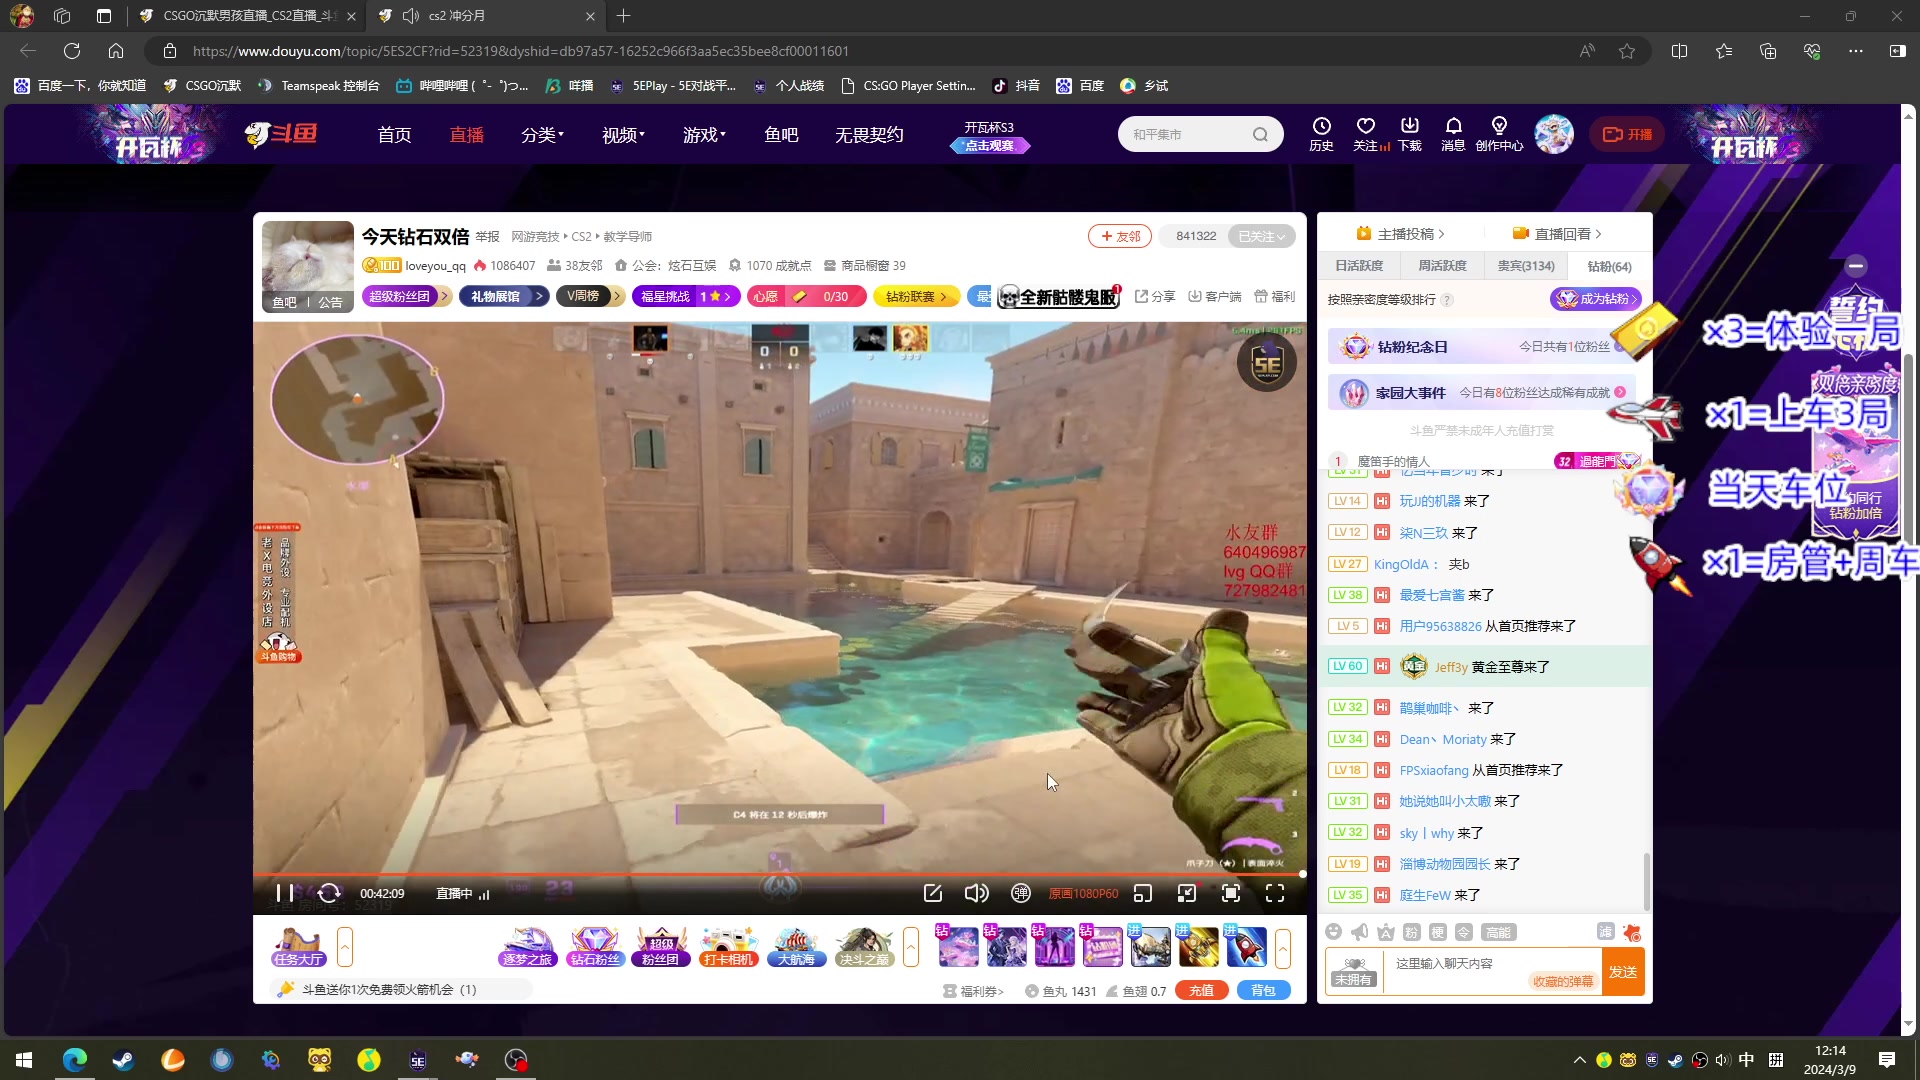Click the 开播 start streaming button
Screen dimensions: 1920x1080
(x=1627, y=134)
